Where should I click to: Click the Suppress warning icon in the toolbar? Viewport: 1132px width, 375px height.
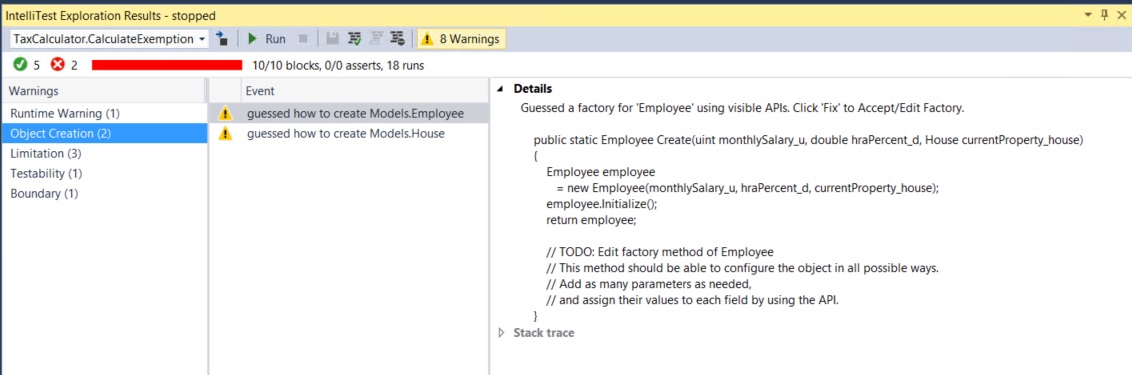397,39
